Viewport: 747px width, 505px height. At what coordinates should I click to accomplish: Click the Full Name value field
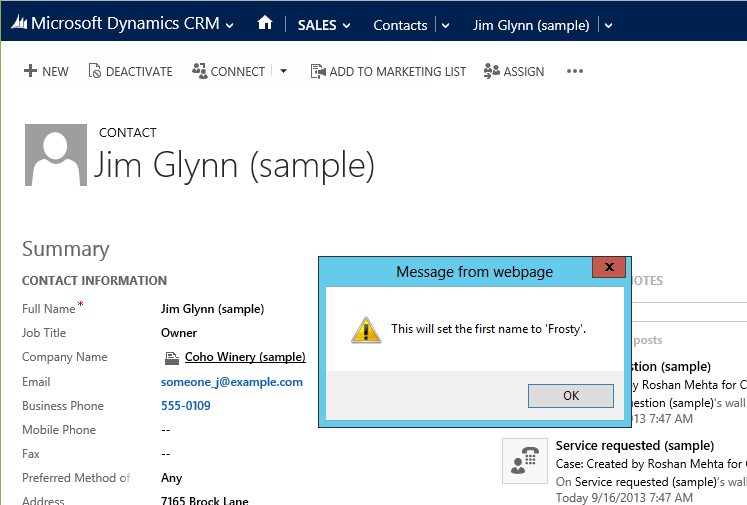(212, 309)
